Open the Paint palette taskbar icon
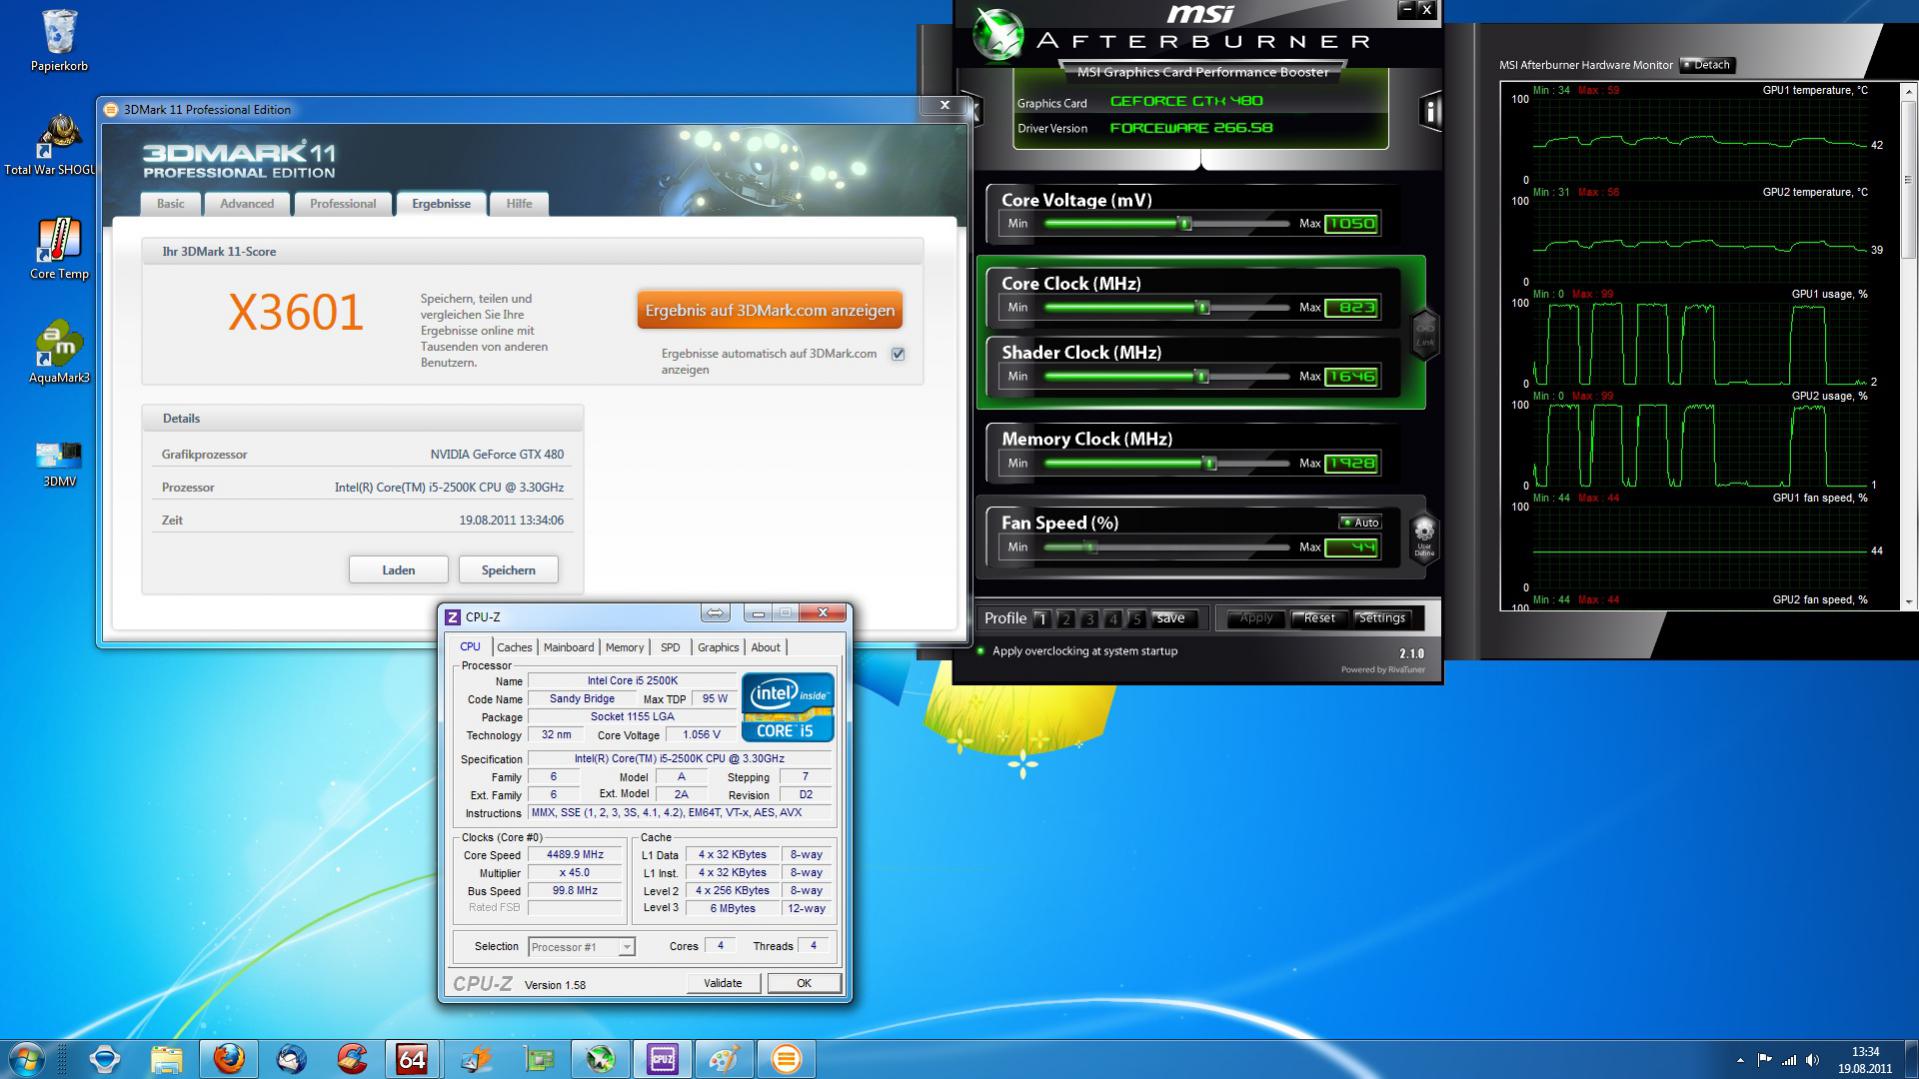The image size is (1919, 1079). 724,1059
